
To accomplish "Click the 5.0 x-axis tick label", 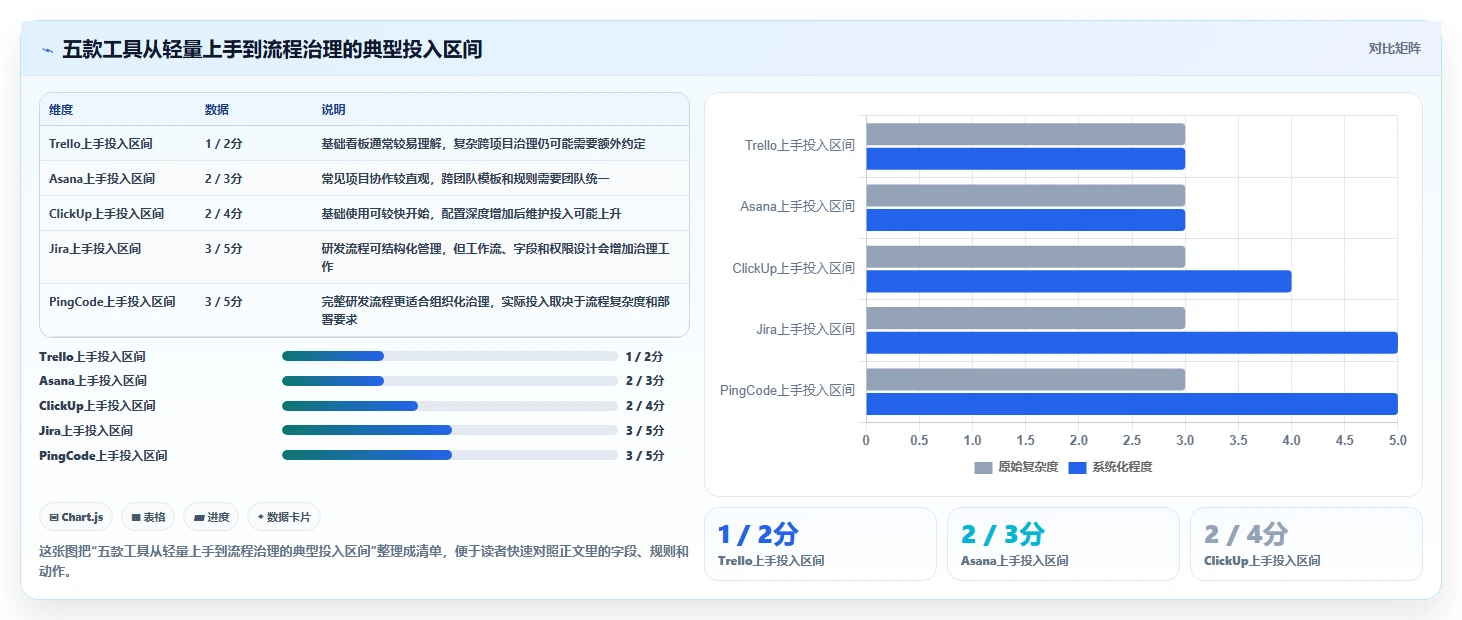I will [1397, 440].
